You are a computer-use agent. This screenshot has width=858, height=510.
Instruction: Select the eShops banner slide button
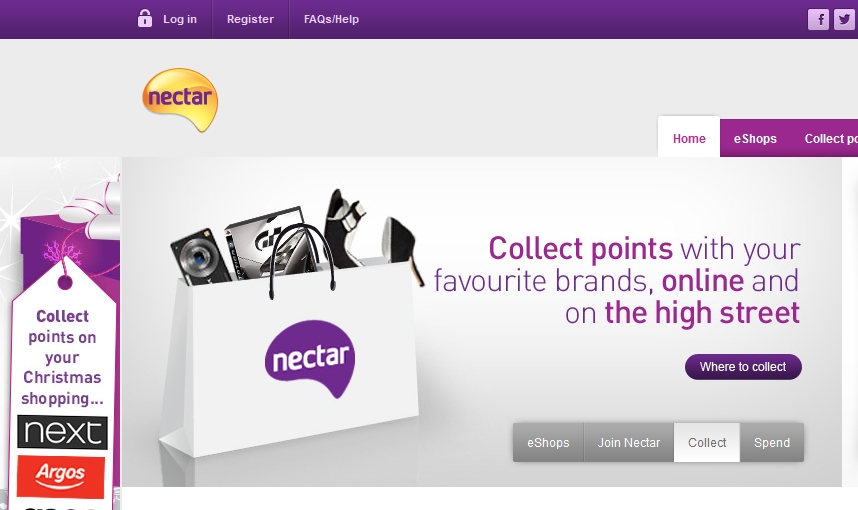[x=548, y=442]
